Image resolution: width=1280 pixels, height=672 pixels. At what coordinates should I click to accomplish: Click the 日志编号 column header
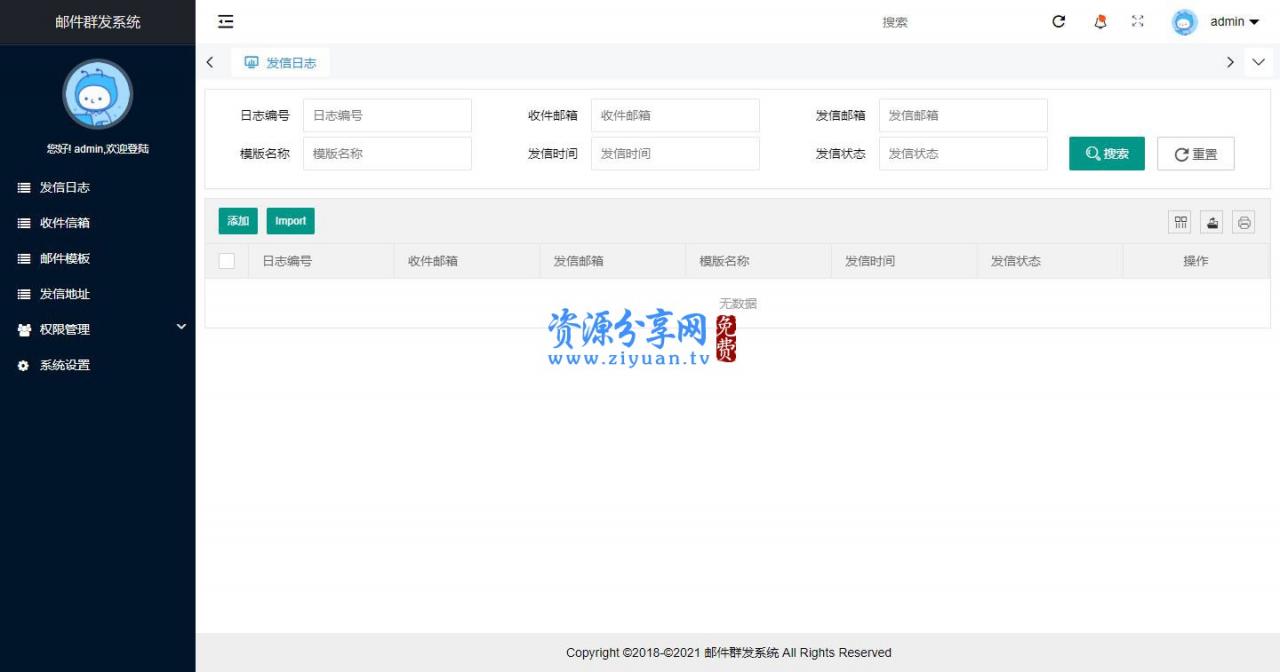321,261
